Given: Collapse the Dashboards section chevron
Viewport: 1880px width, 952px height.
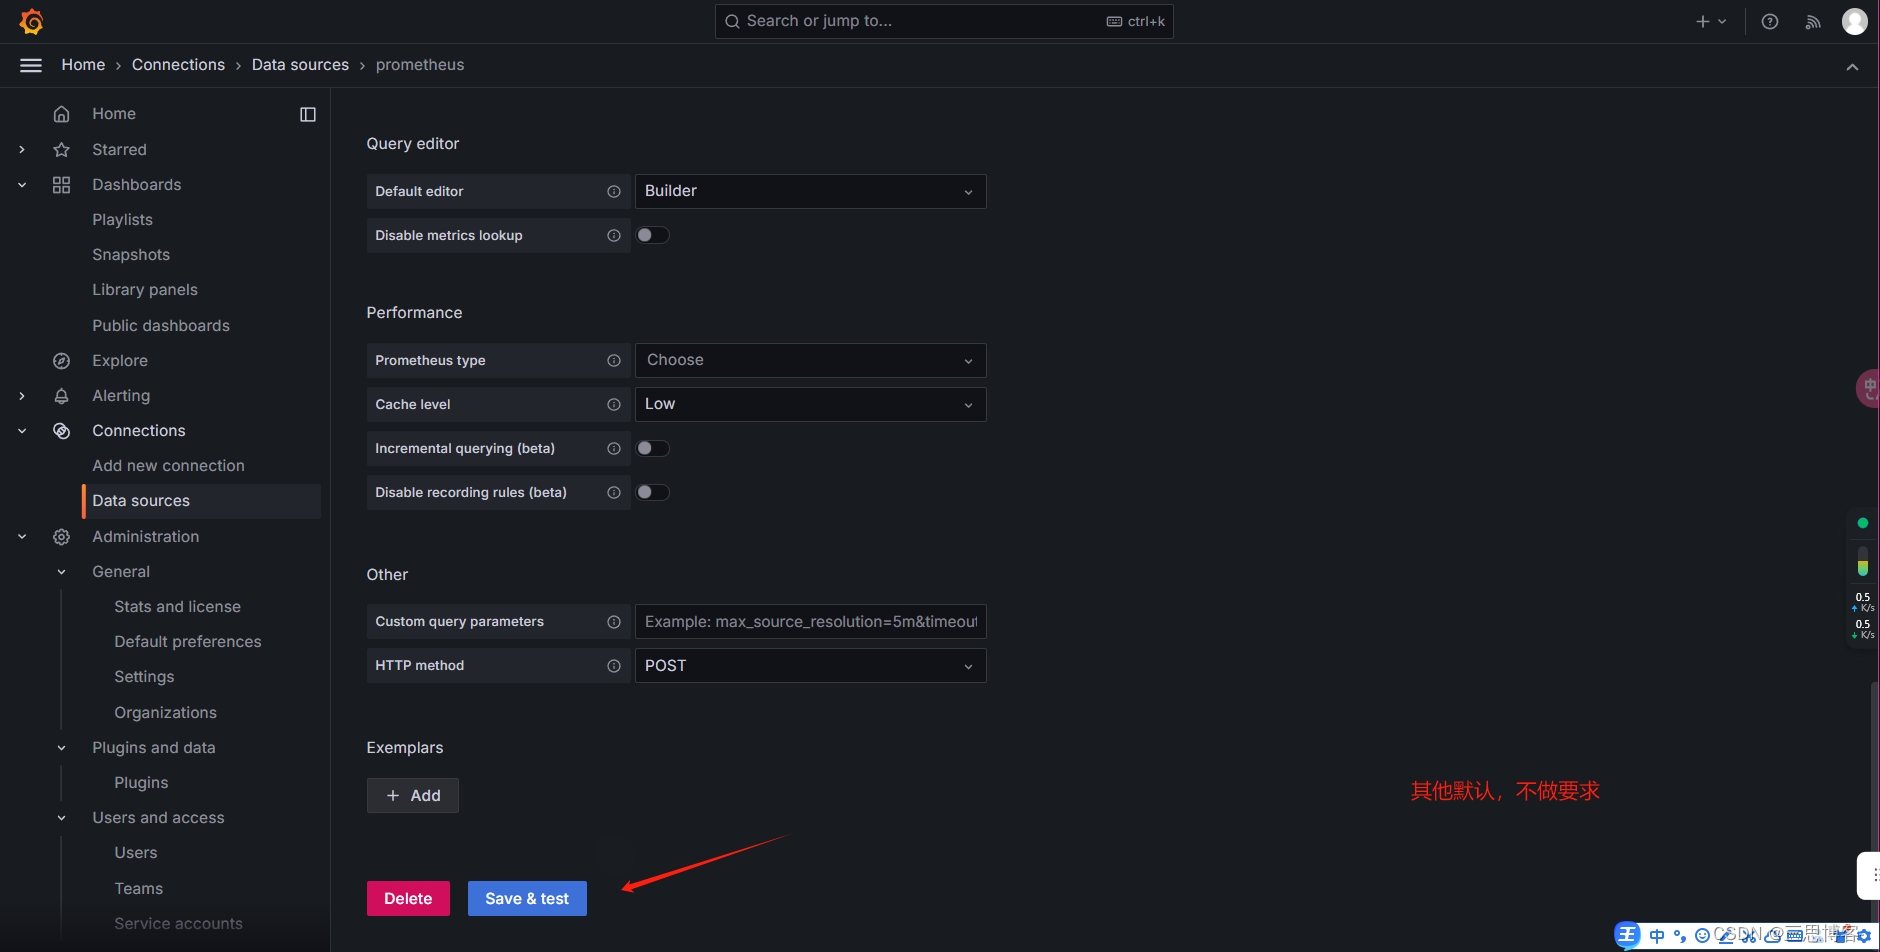Looking at the screenshot, I should 22,185.
